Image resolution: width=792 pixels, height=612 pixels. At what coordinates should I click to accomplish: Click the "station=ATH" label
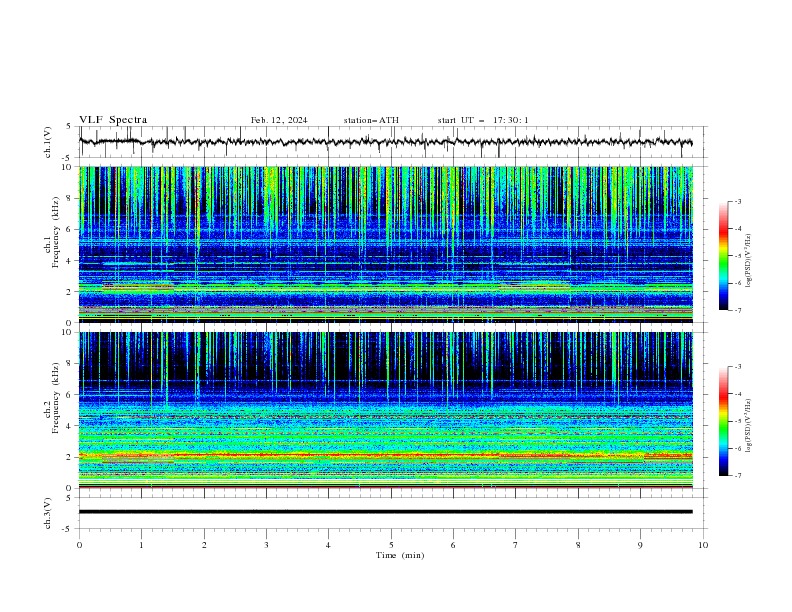point(371,120)
